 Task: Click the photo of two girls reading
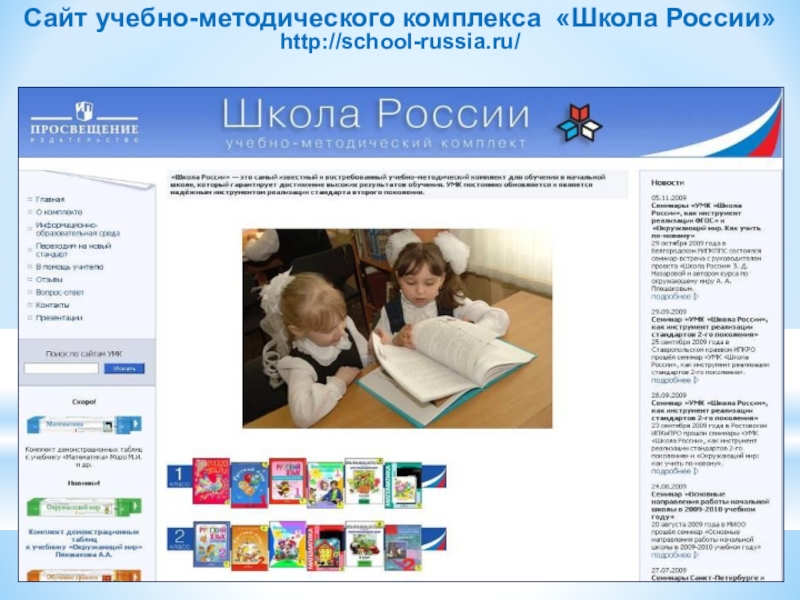click(x=397, y=328)
